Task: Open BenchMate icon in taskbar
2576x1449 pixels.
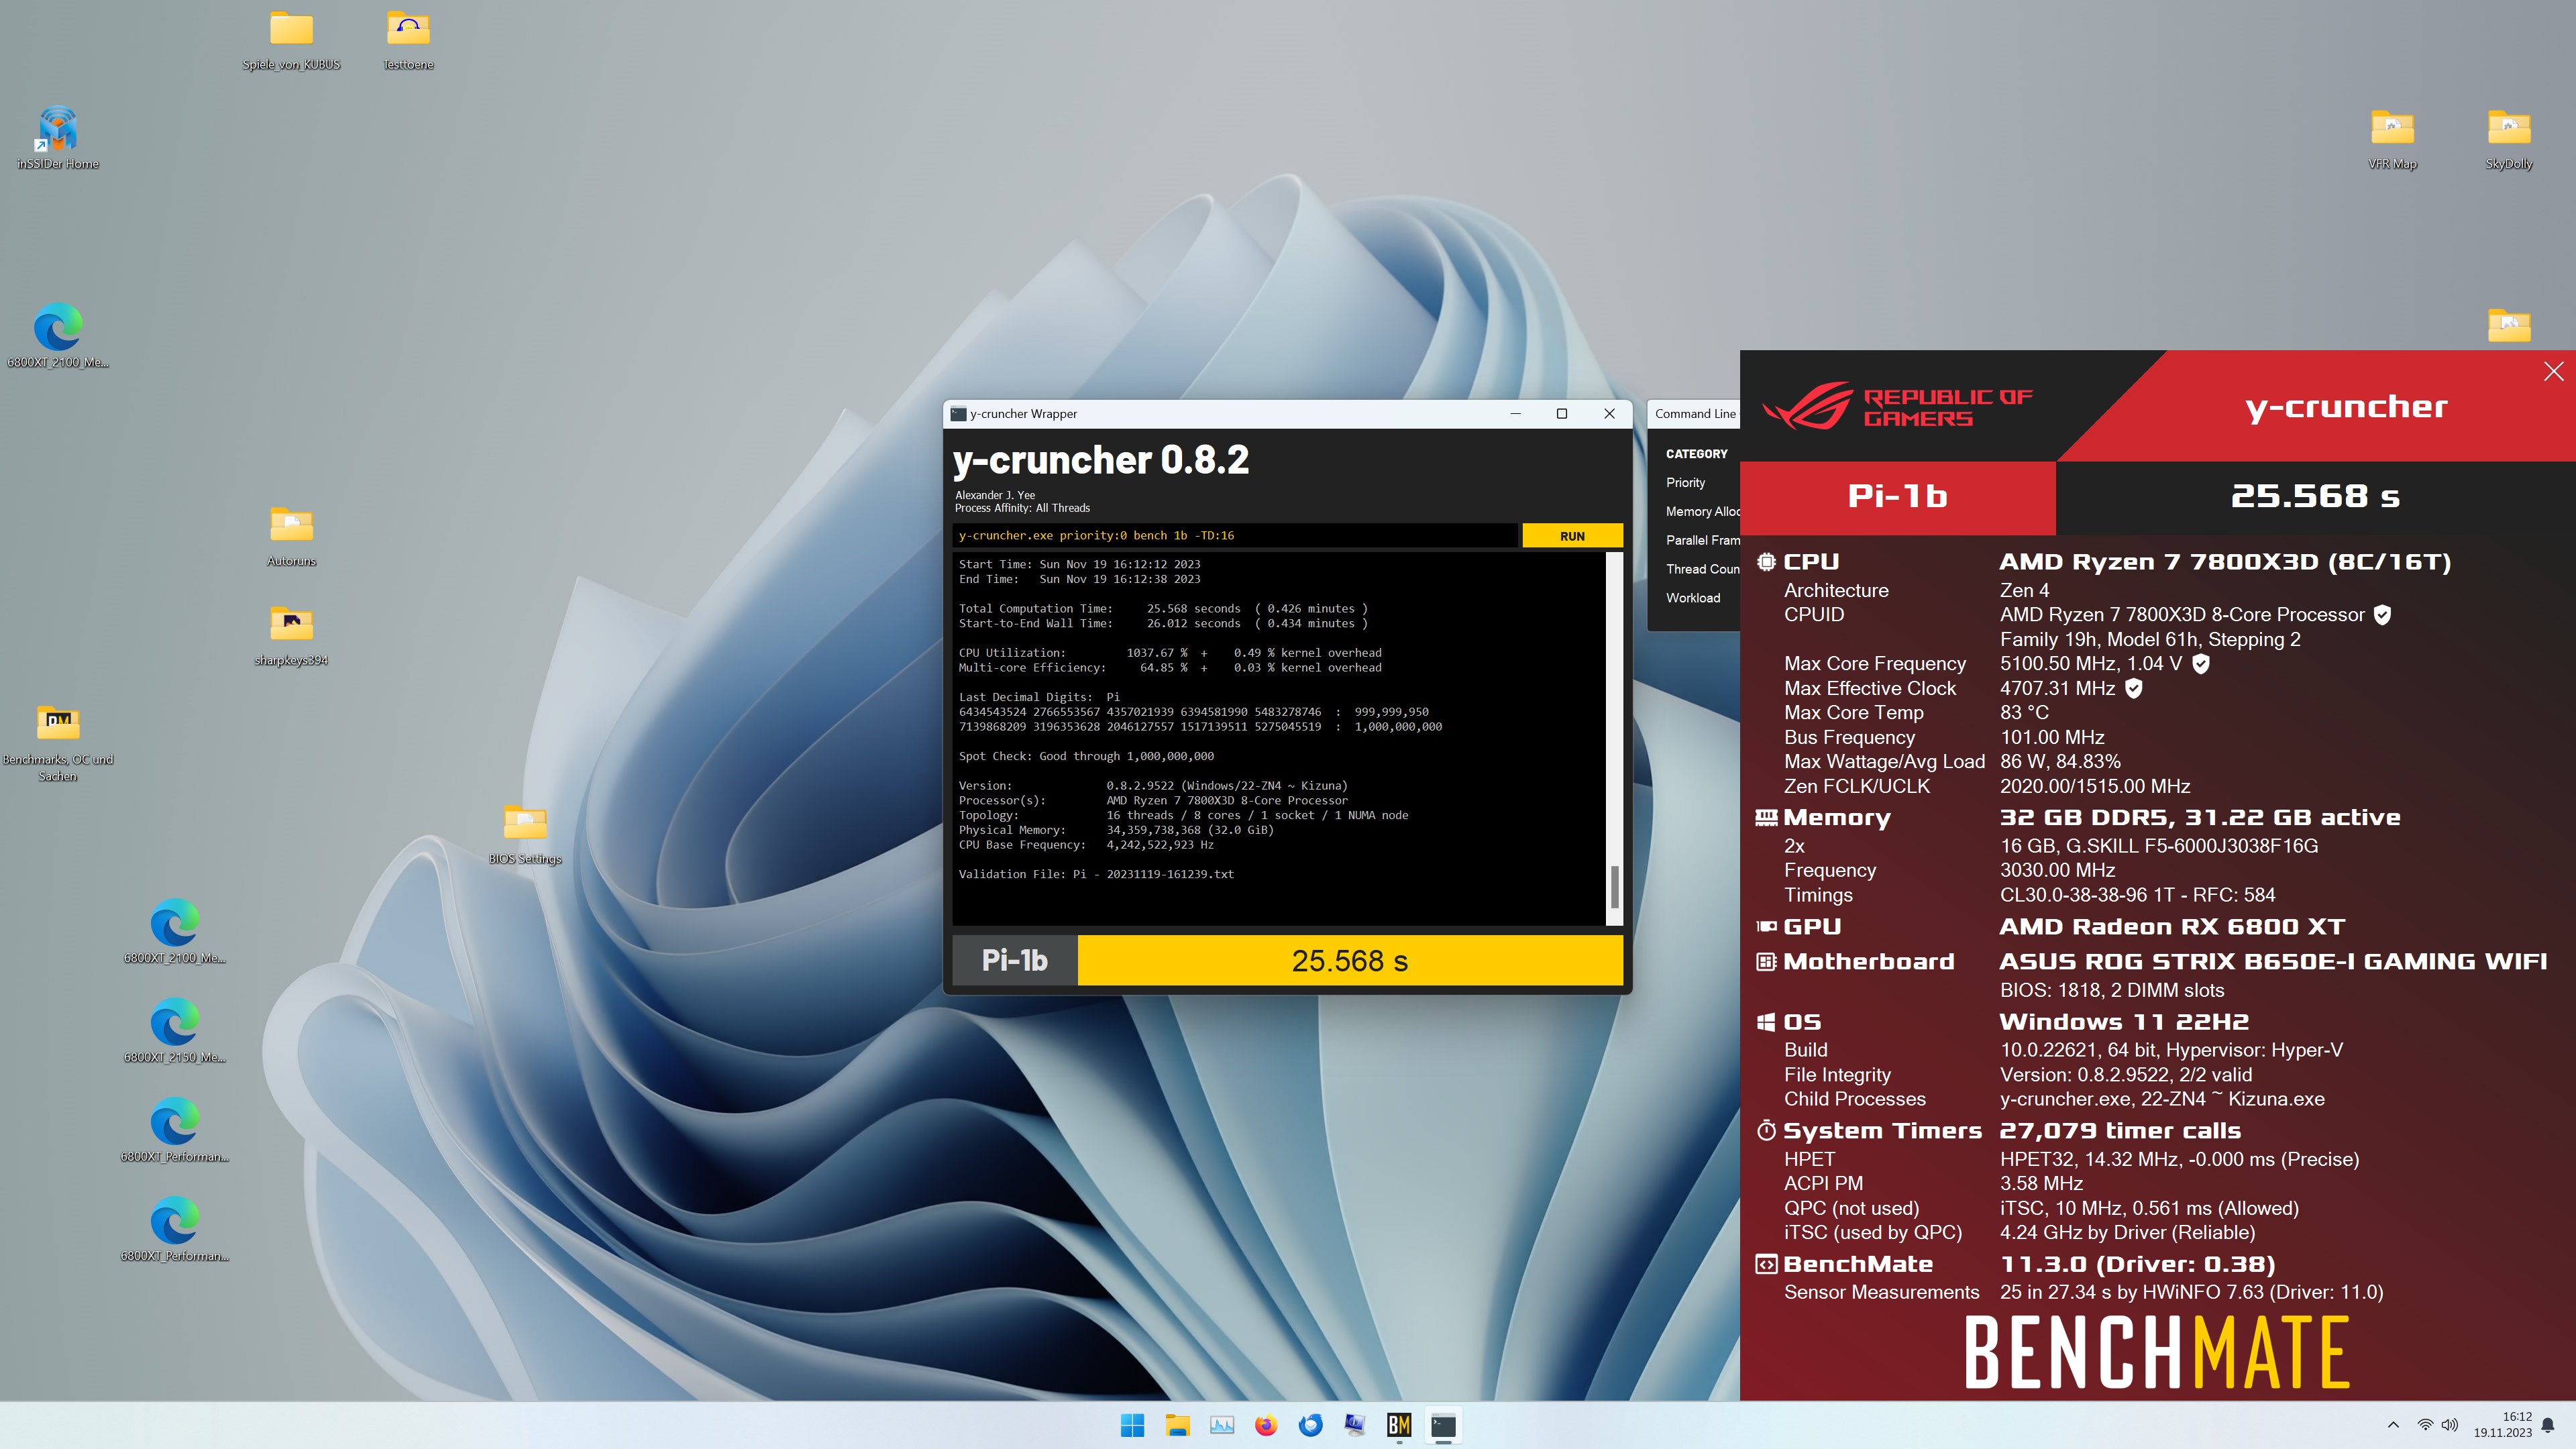Action: (x=1399, y=1425)
